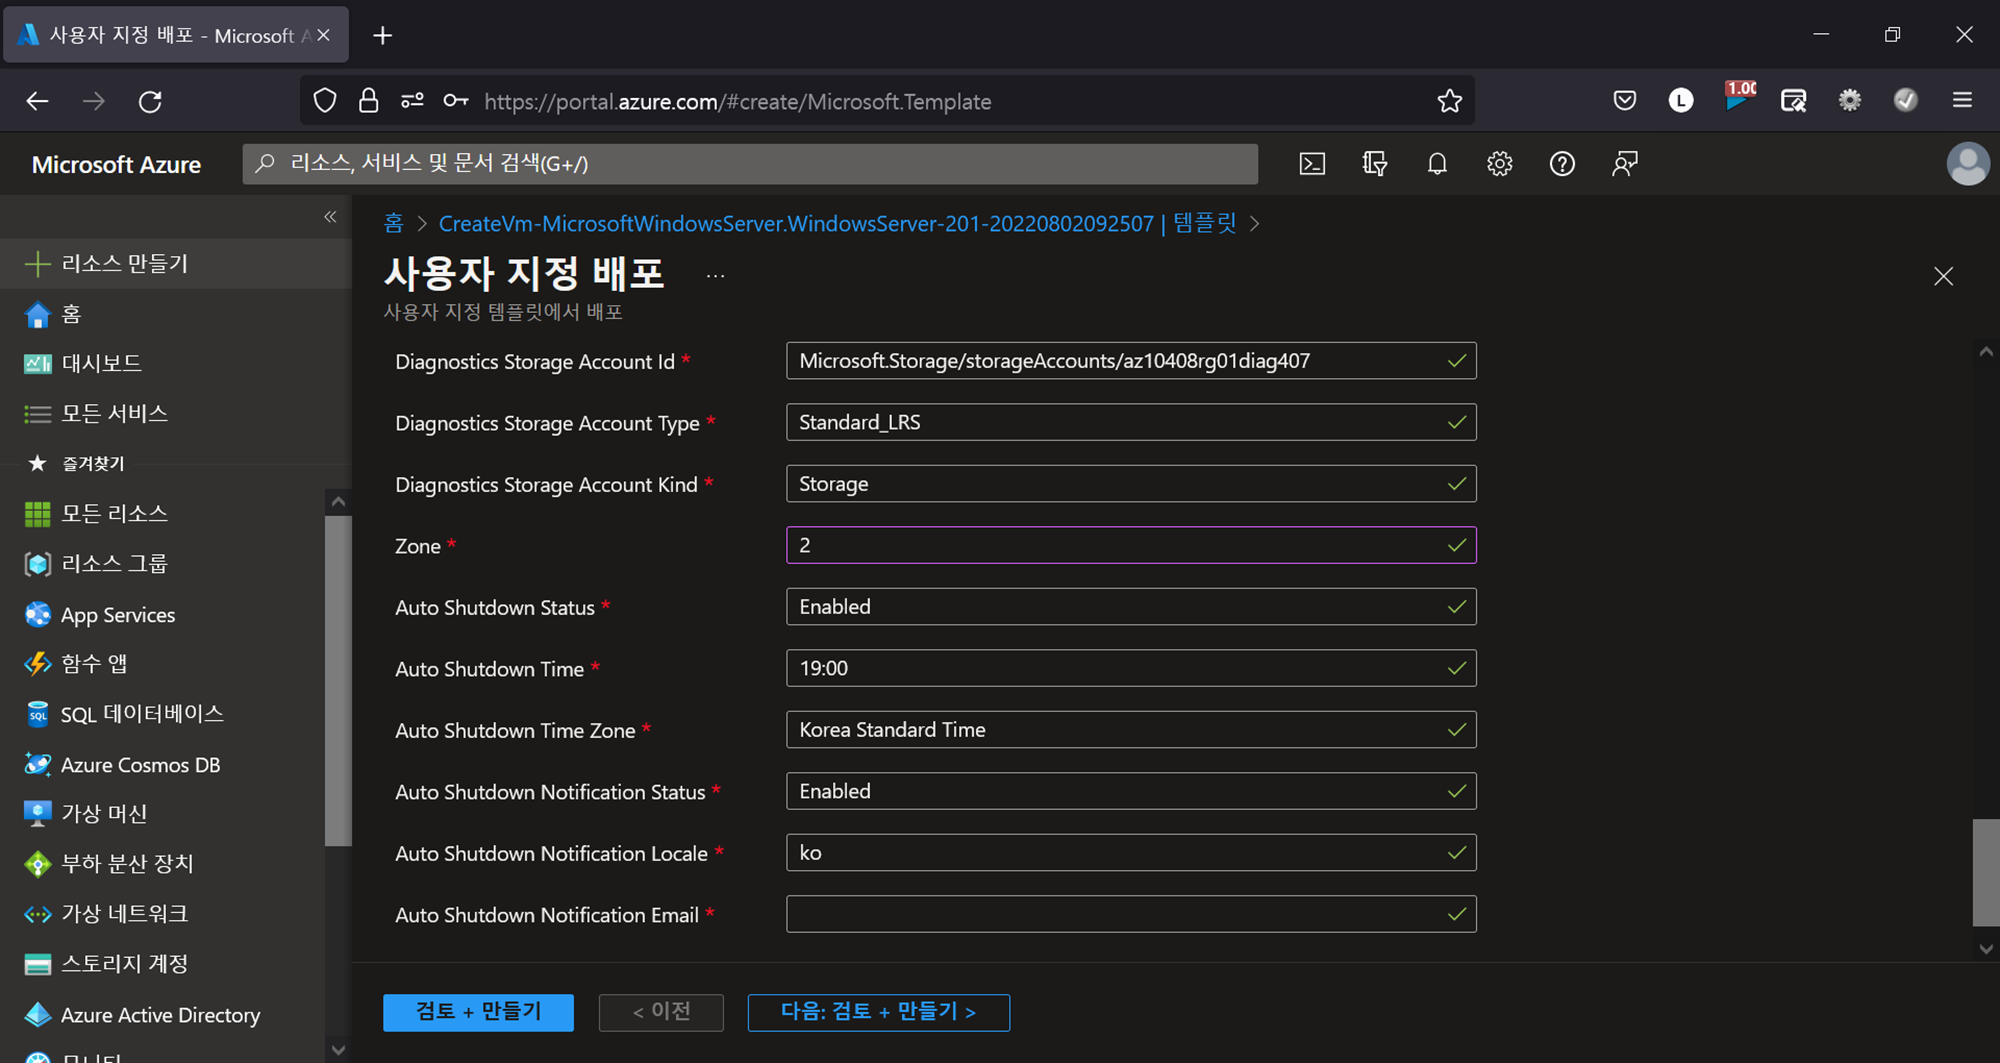Screen dimensions: 2000x1063
Task: Open 모든 서비스 in sidebar
Action: coord(176,413)
